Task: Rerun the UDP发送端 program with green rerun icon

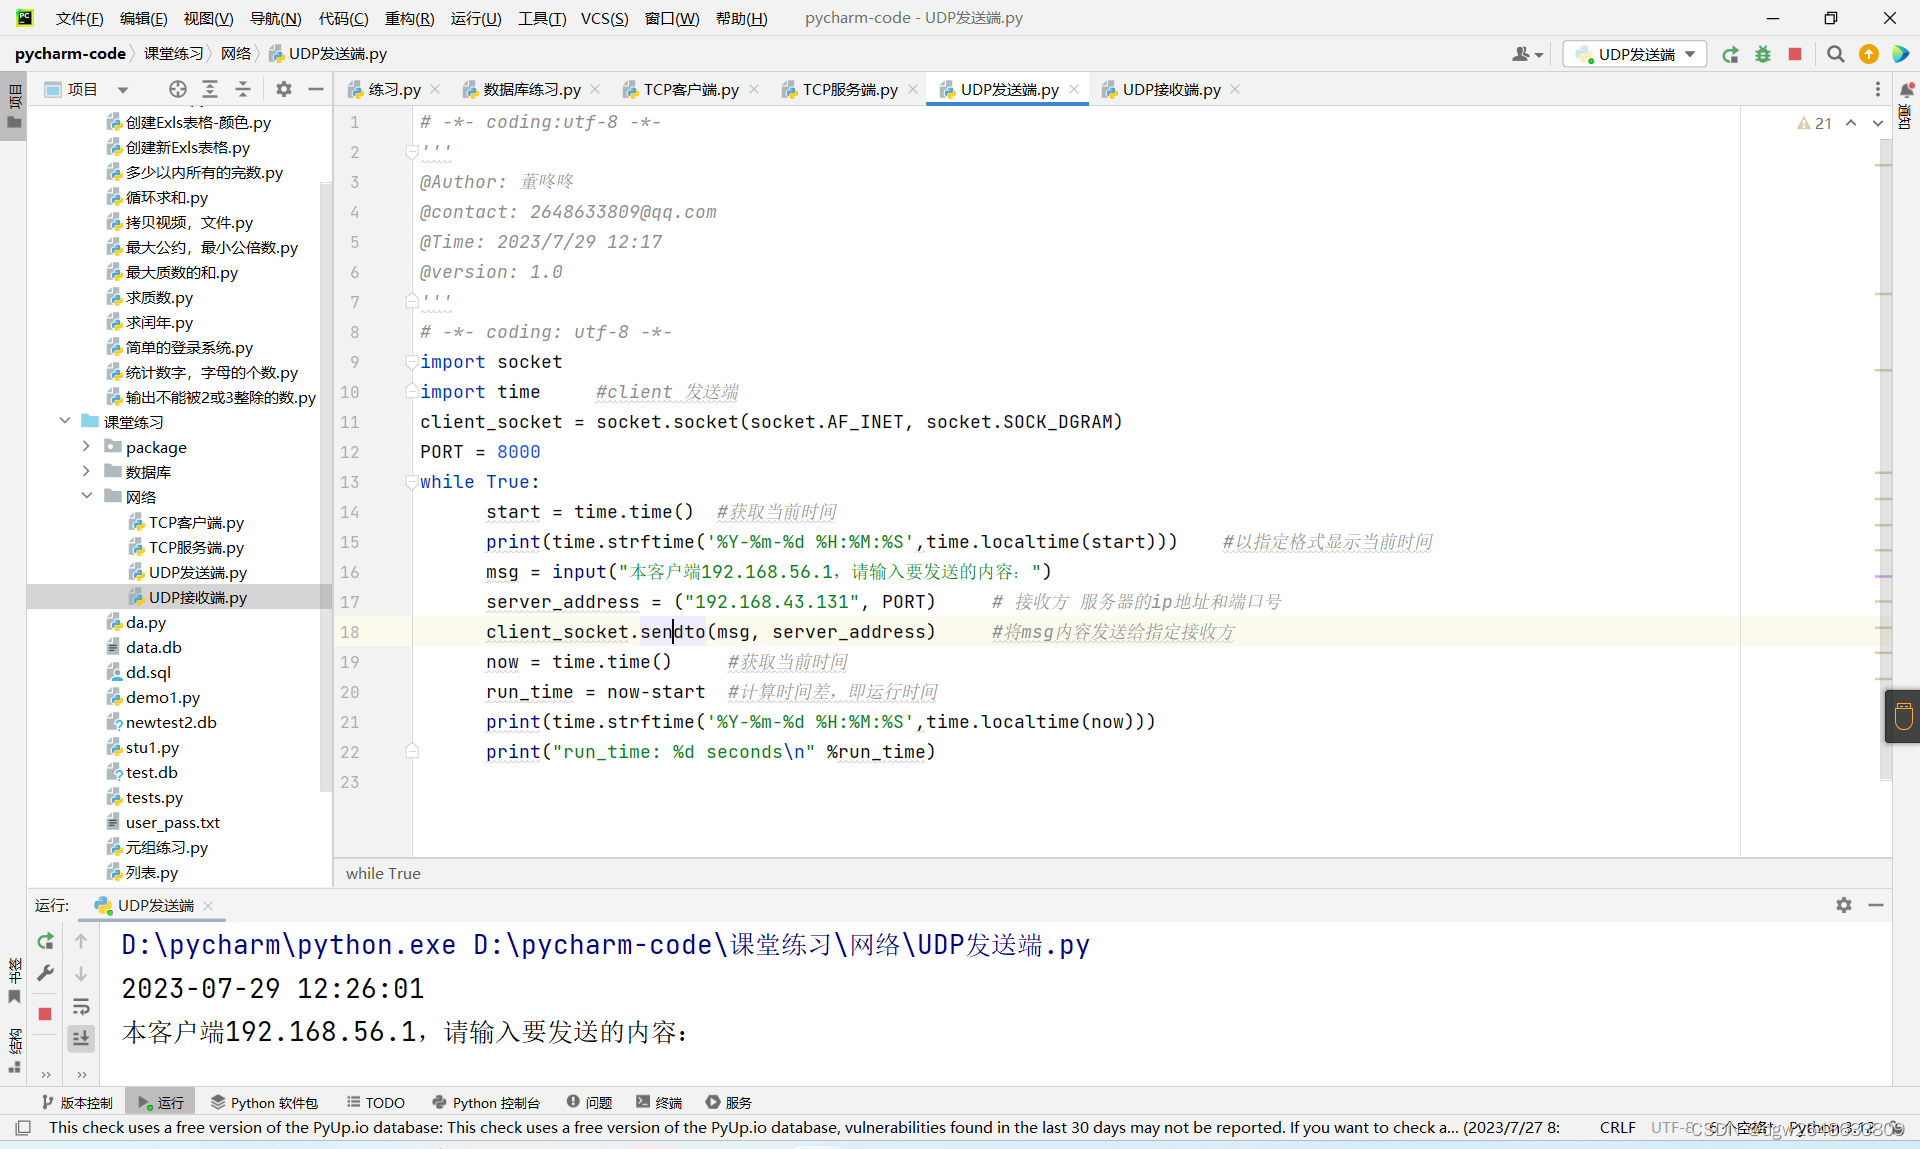Action: tap(45, 941)
